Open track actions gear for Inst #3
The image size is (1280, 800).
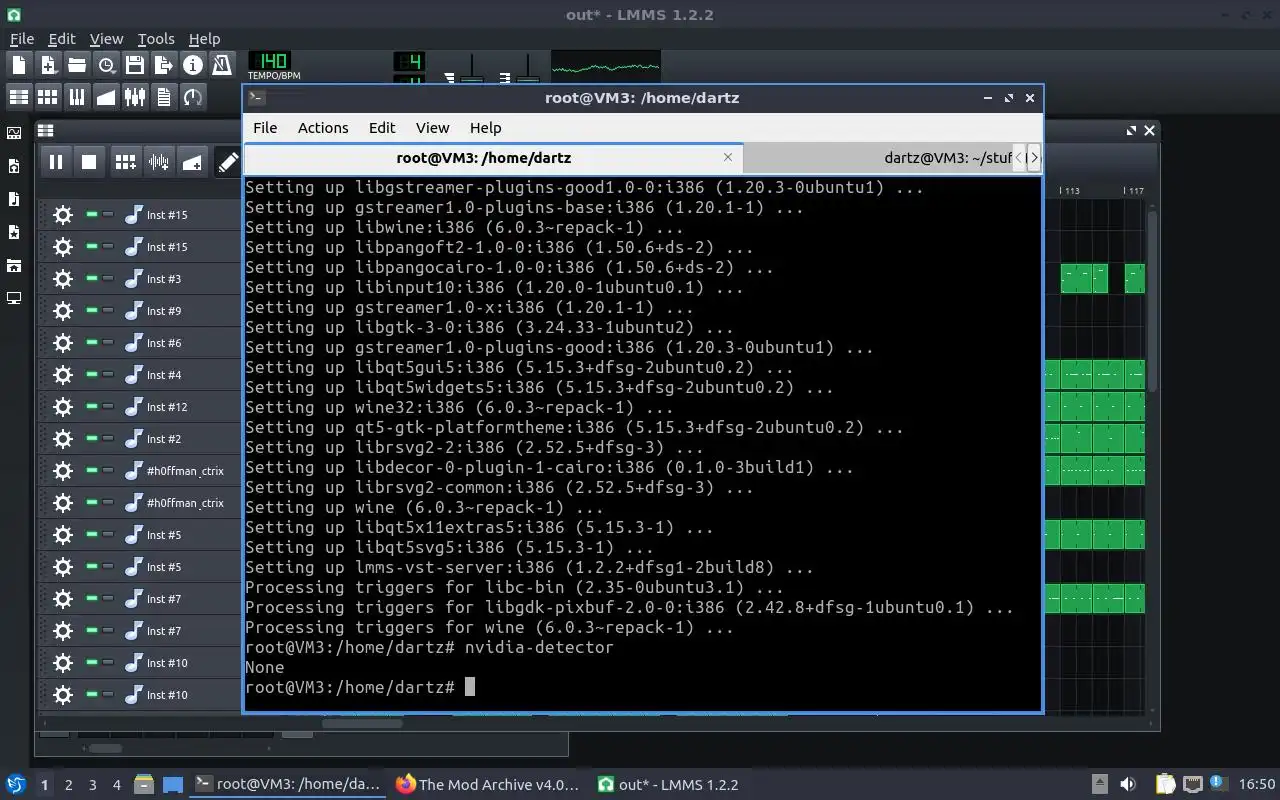(x=63, y=279)
